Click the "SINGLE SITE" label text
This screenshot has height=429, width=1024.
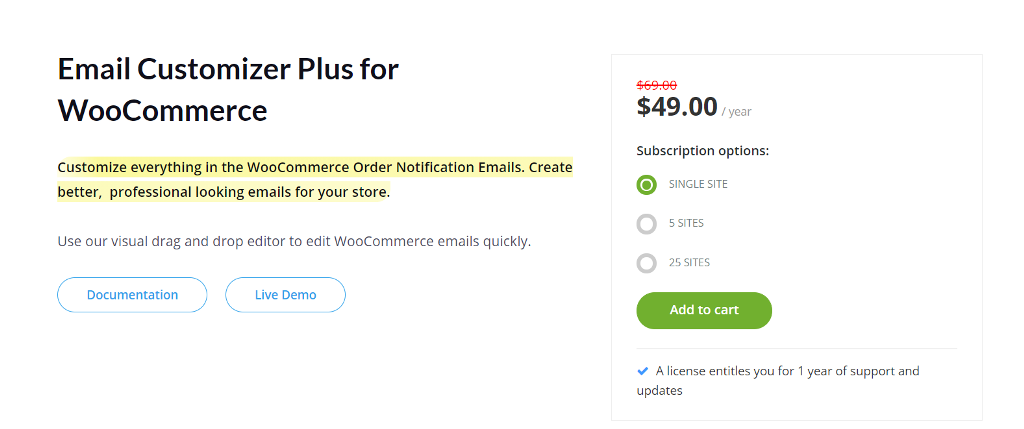[x=698, y=185]
